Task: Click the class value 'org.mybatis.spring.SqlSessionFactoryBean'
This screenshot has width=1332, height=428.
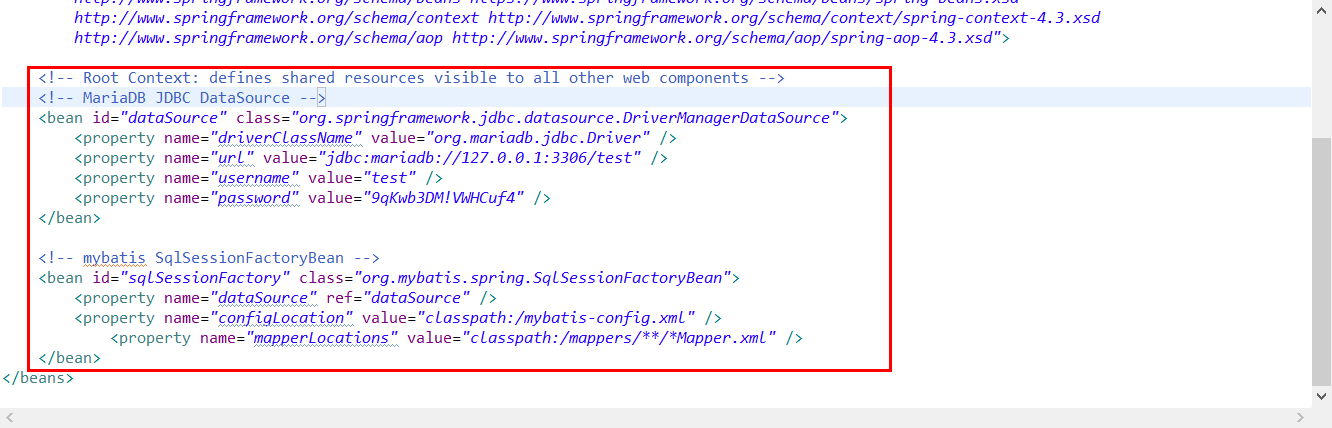Action: click(x=543, y=278)
